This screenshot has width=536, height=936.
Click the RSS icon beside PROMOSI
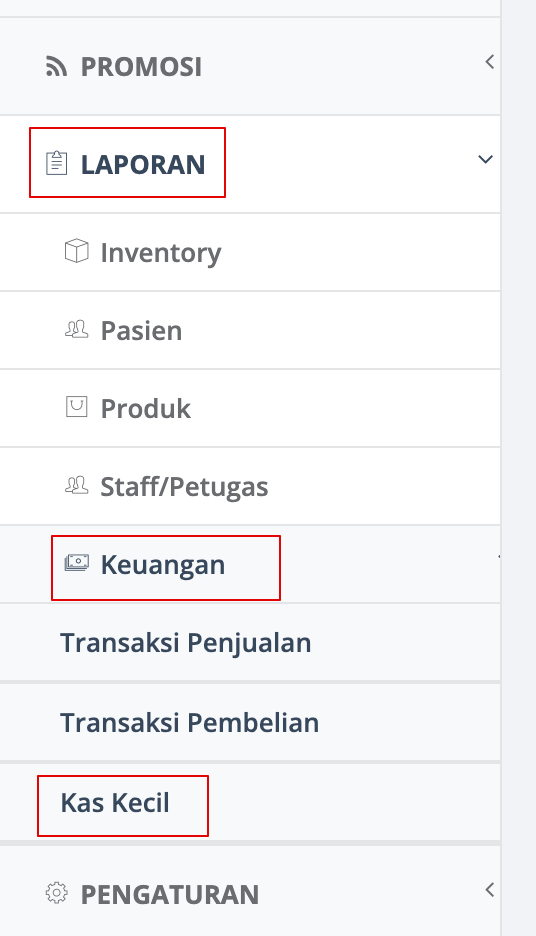(57, 67)
